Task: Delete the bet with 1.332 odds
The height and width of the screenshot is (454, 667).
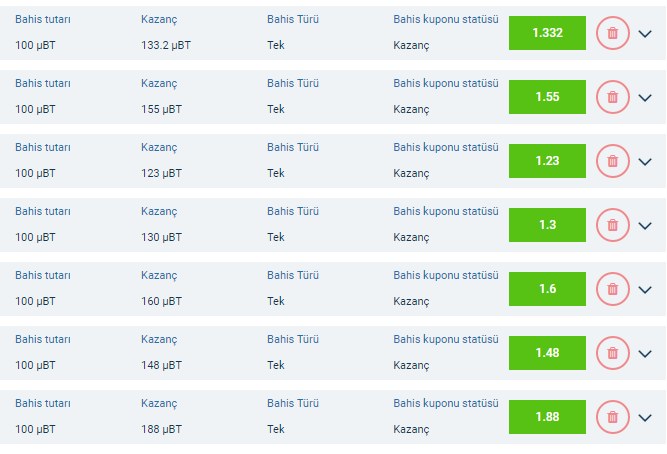Action: pos(613,33)
